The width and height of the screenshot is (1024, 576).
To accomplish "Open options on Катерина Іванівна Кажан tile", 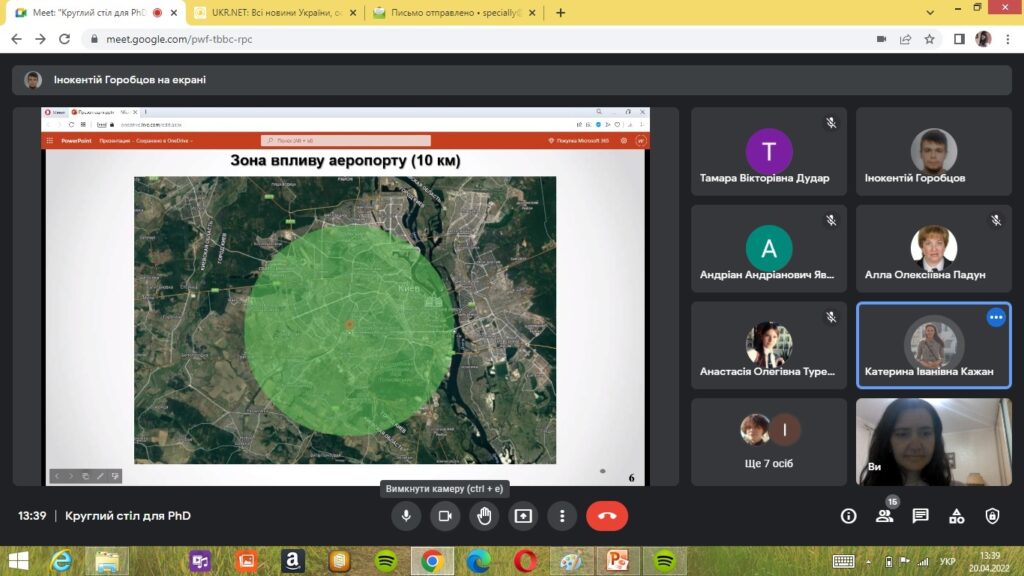I will [995, 317].
